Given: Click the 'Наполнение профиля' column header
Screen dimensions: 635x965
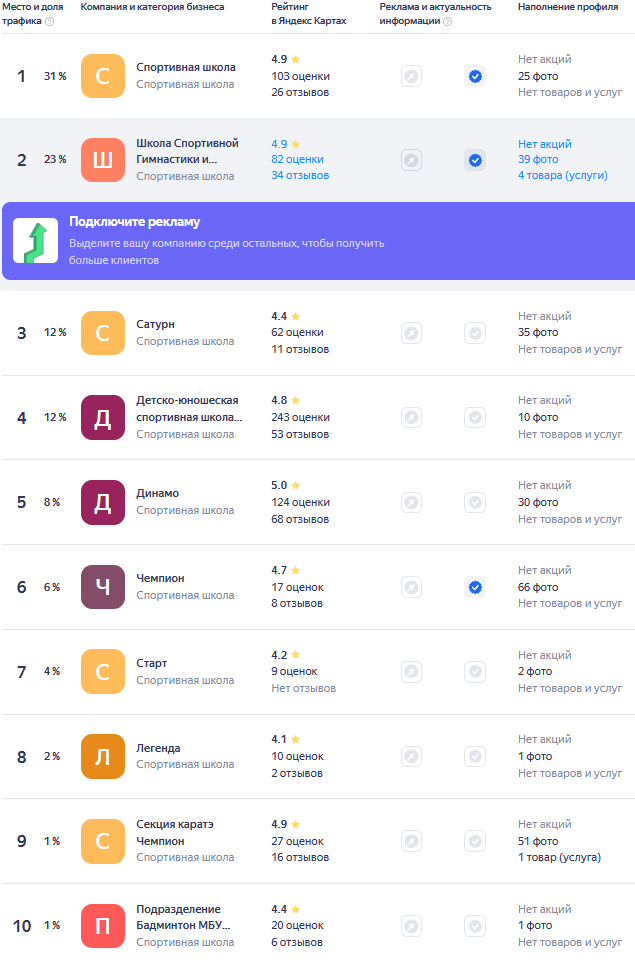Looking at the screenshot, I should [x=568, y=7].
